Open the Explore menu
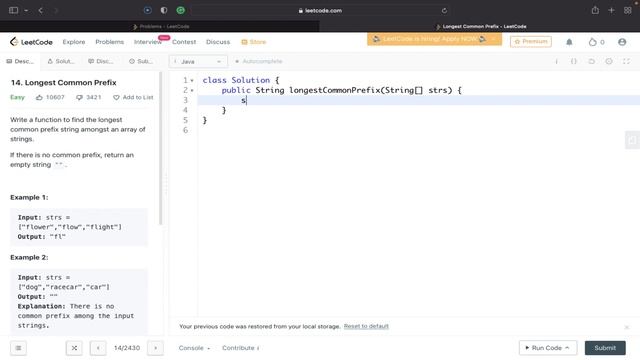The image size is (640, 360). point(74,42)
